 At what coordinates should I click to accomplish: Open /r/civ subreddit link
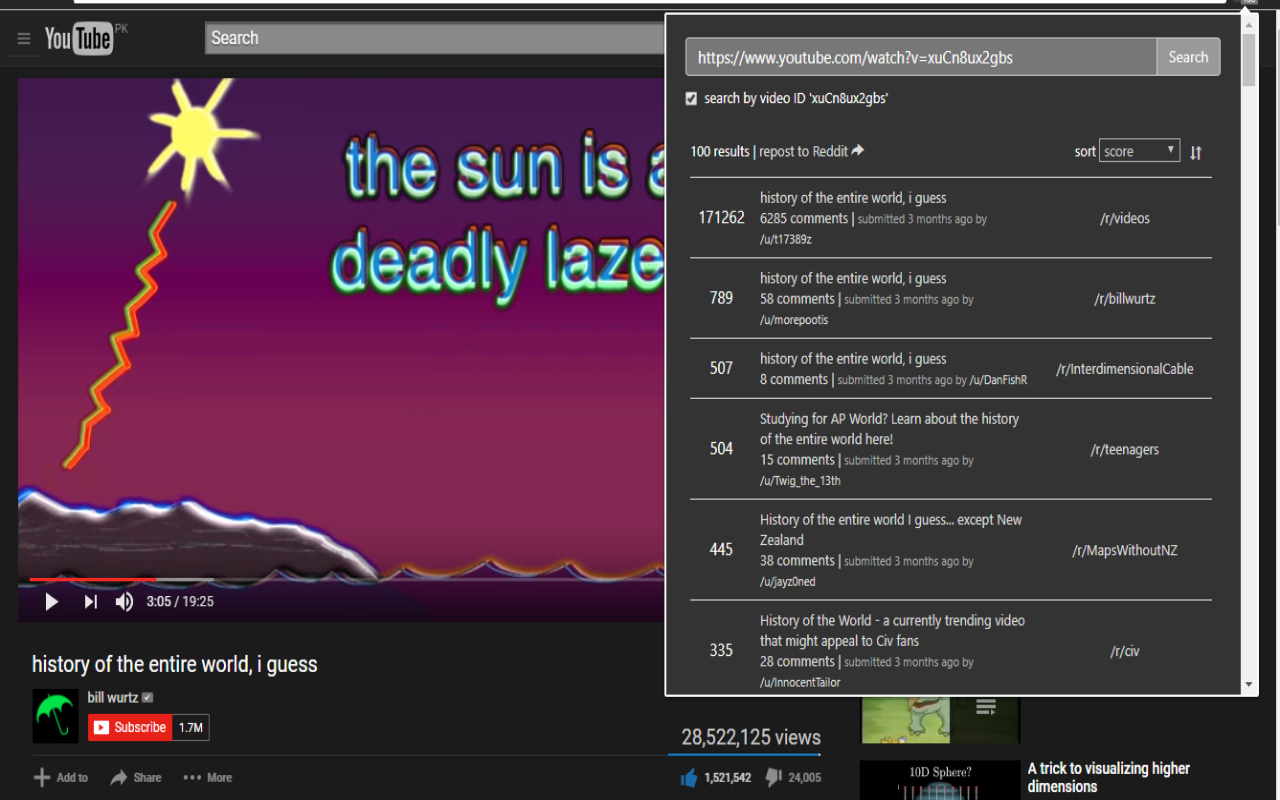pyautogui.click(x=1125, y=651)
